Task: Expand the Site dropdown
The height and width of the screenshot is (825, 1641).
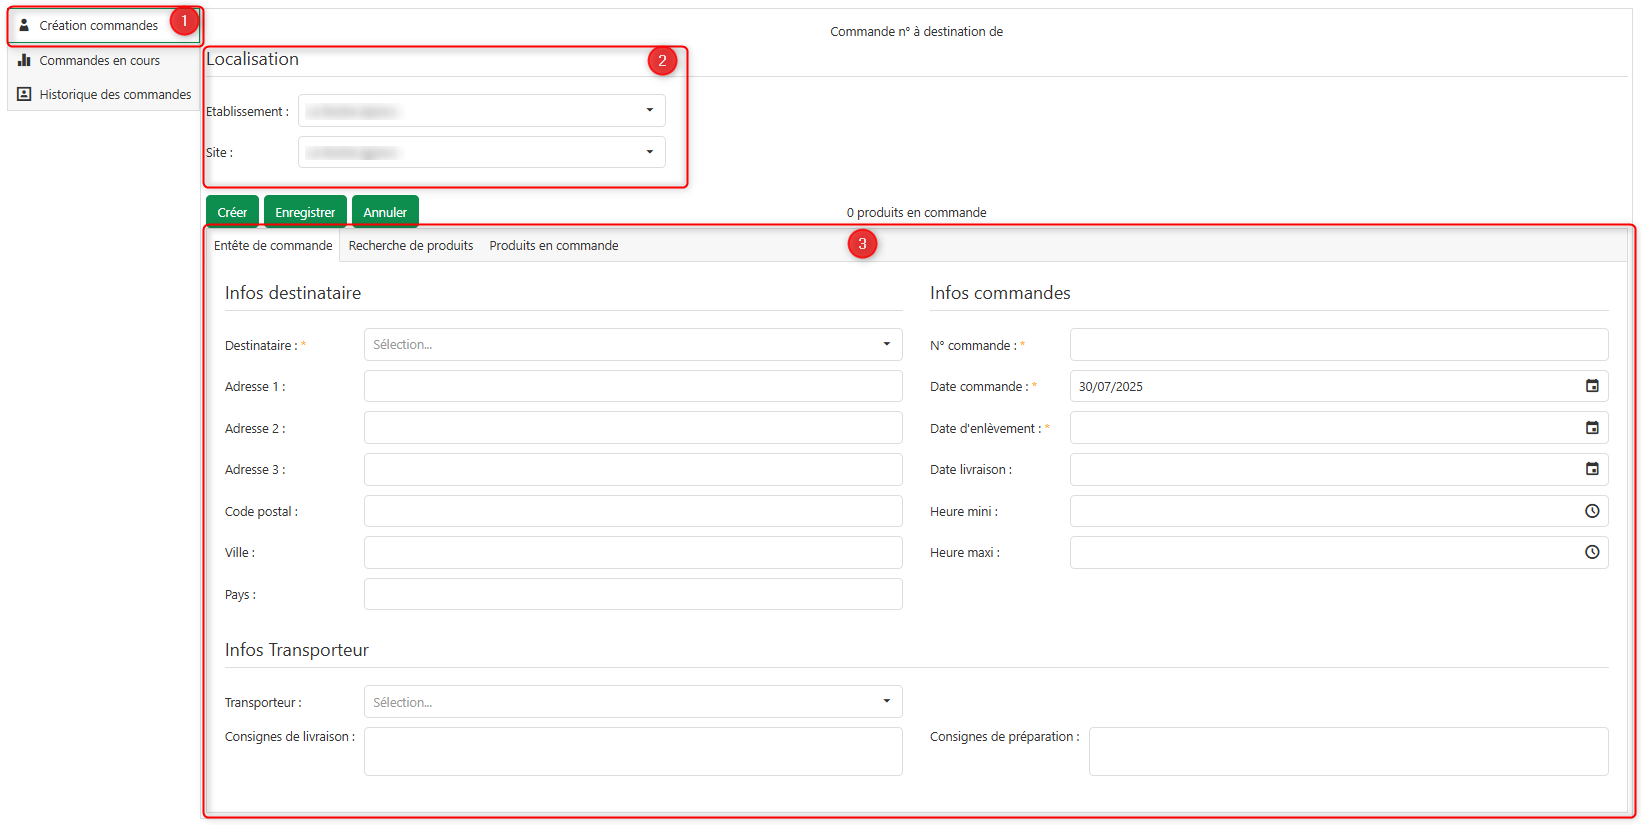Action: click(x=649, y=152)
